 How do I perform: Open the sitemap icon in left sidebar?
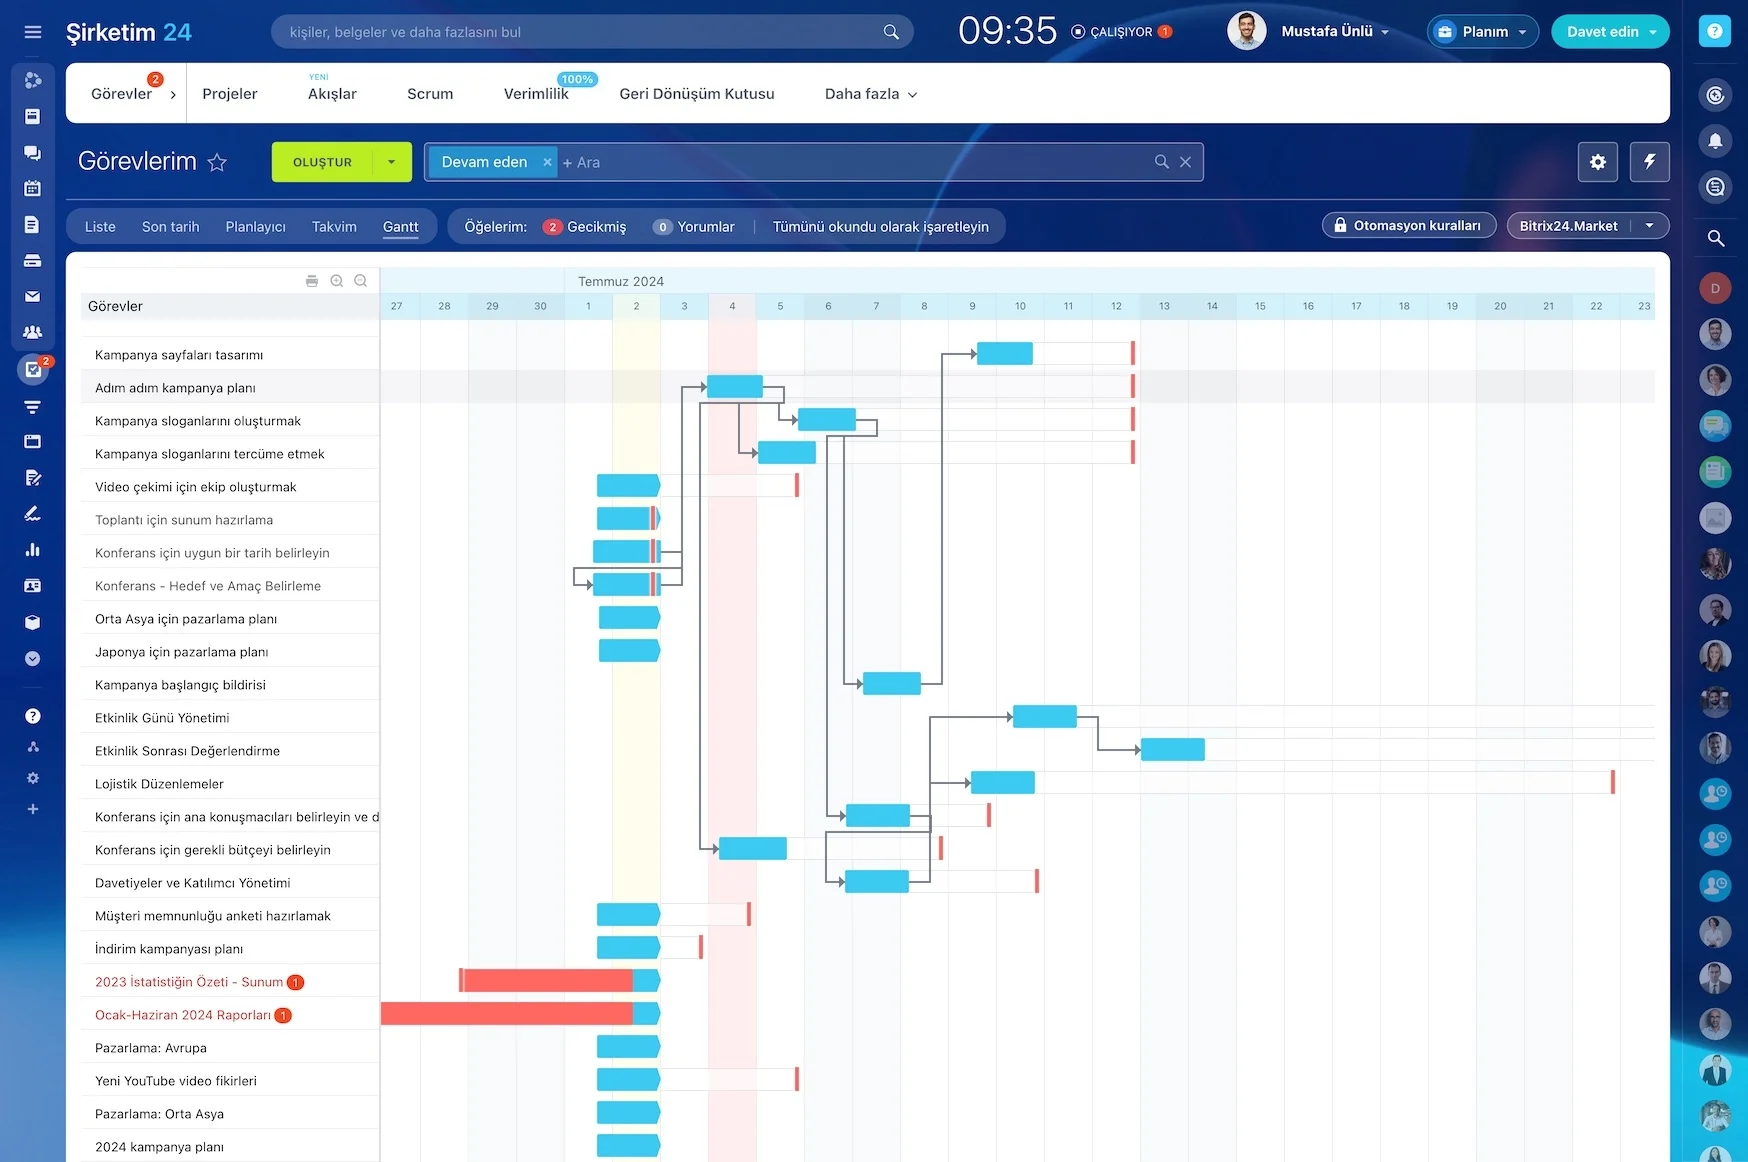click(x=33, y=747)
